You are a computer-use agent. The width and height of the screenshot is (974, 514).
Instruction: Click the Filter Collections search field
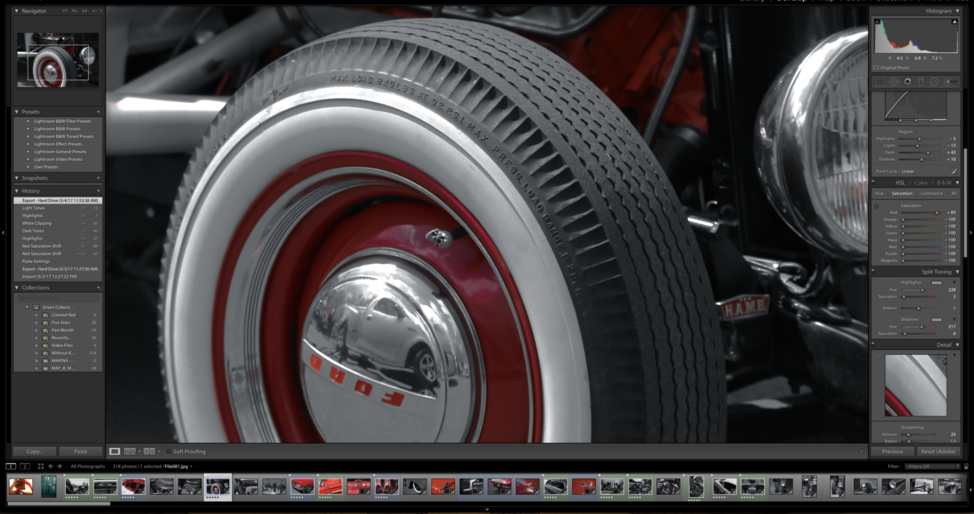[58, 298]
